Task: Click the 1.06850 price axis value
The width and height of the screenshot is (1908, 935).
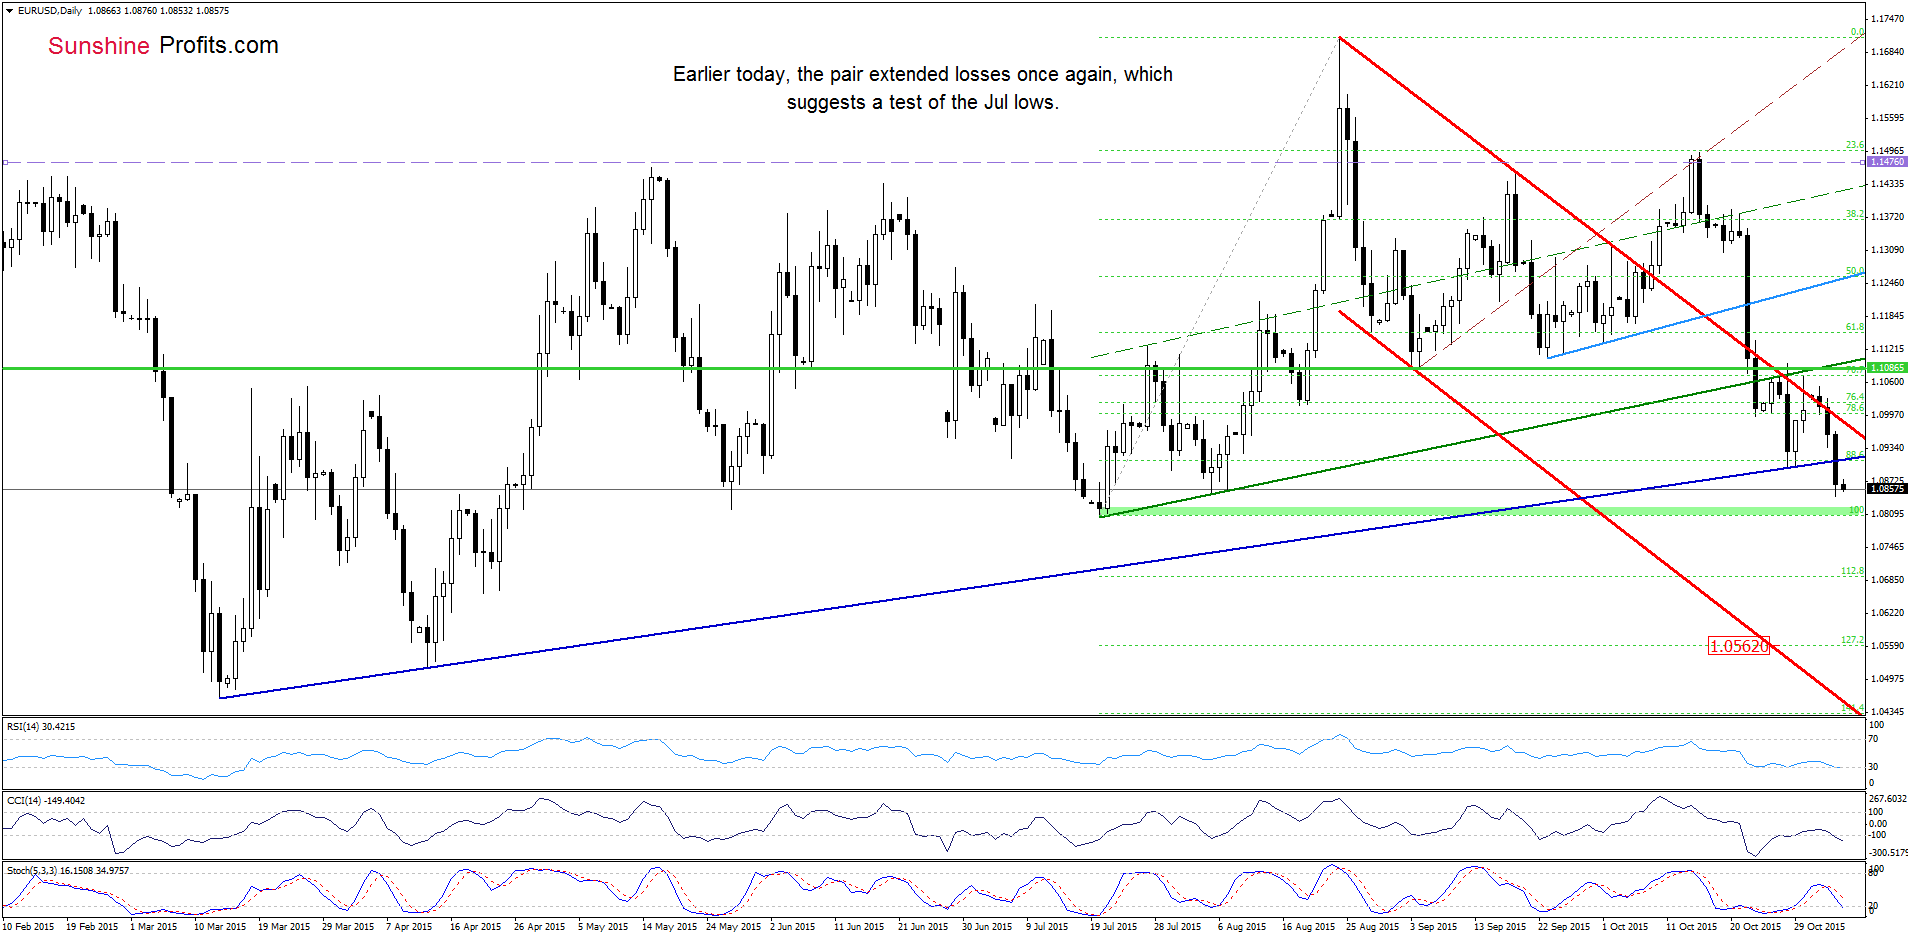Action: pyautogui.click(x=1887, y=580)
